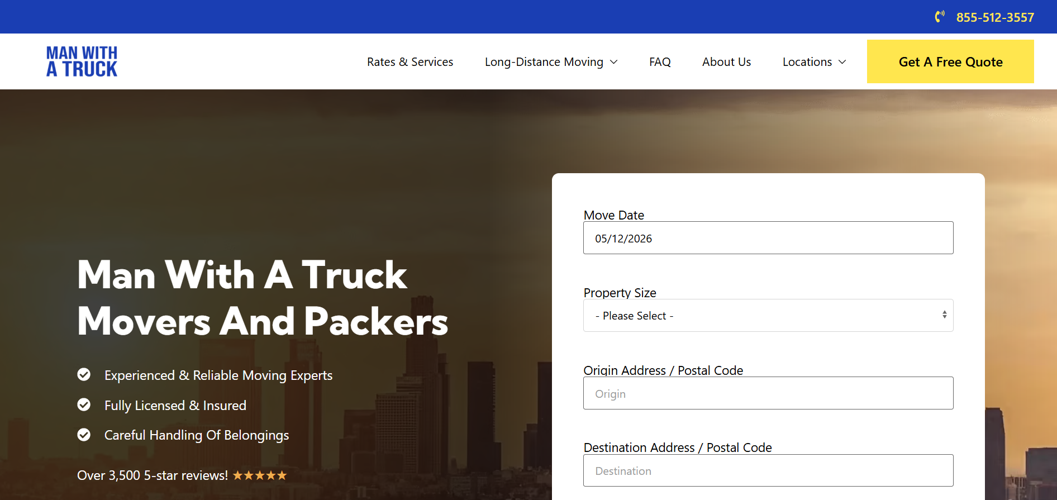
Task: Click the Get A Free Quote button
Action: tap(950, 61)
